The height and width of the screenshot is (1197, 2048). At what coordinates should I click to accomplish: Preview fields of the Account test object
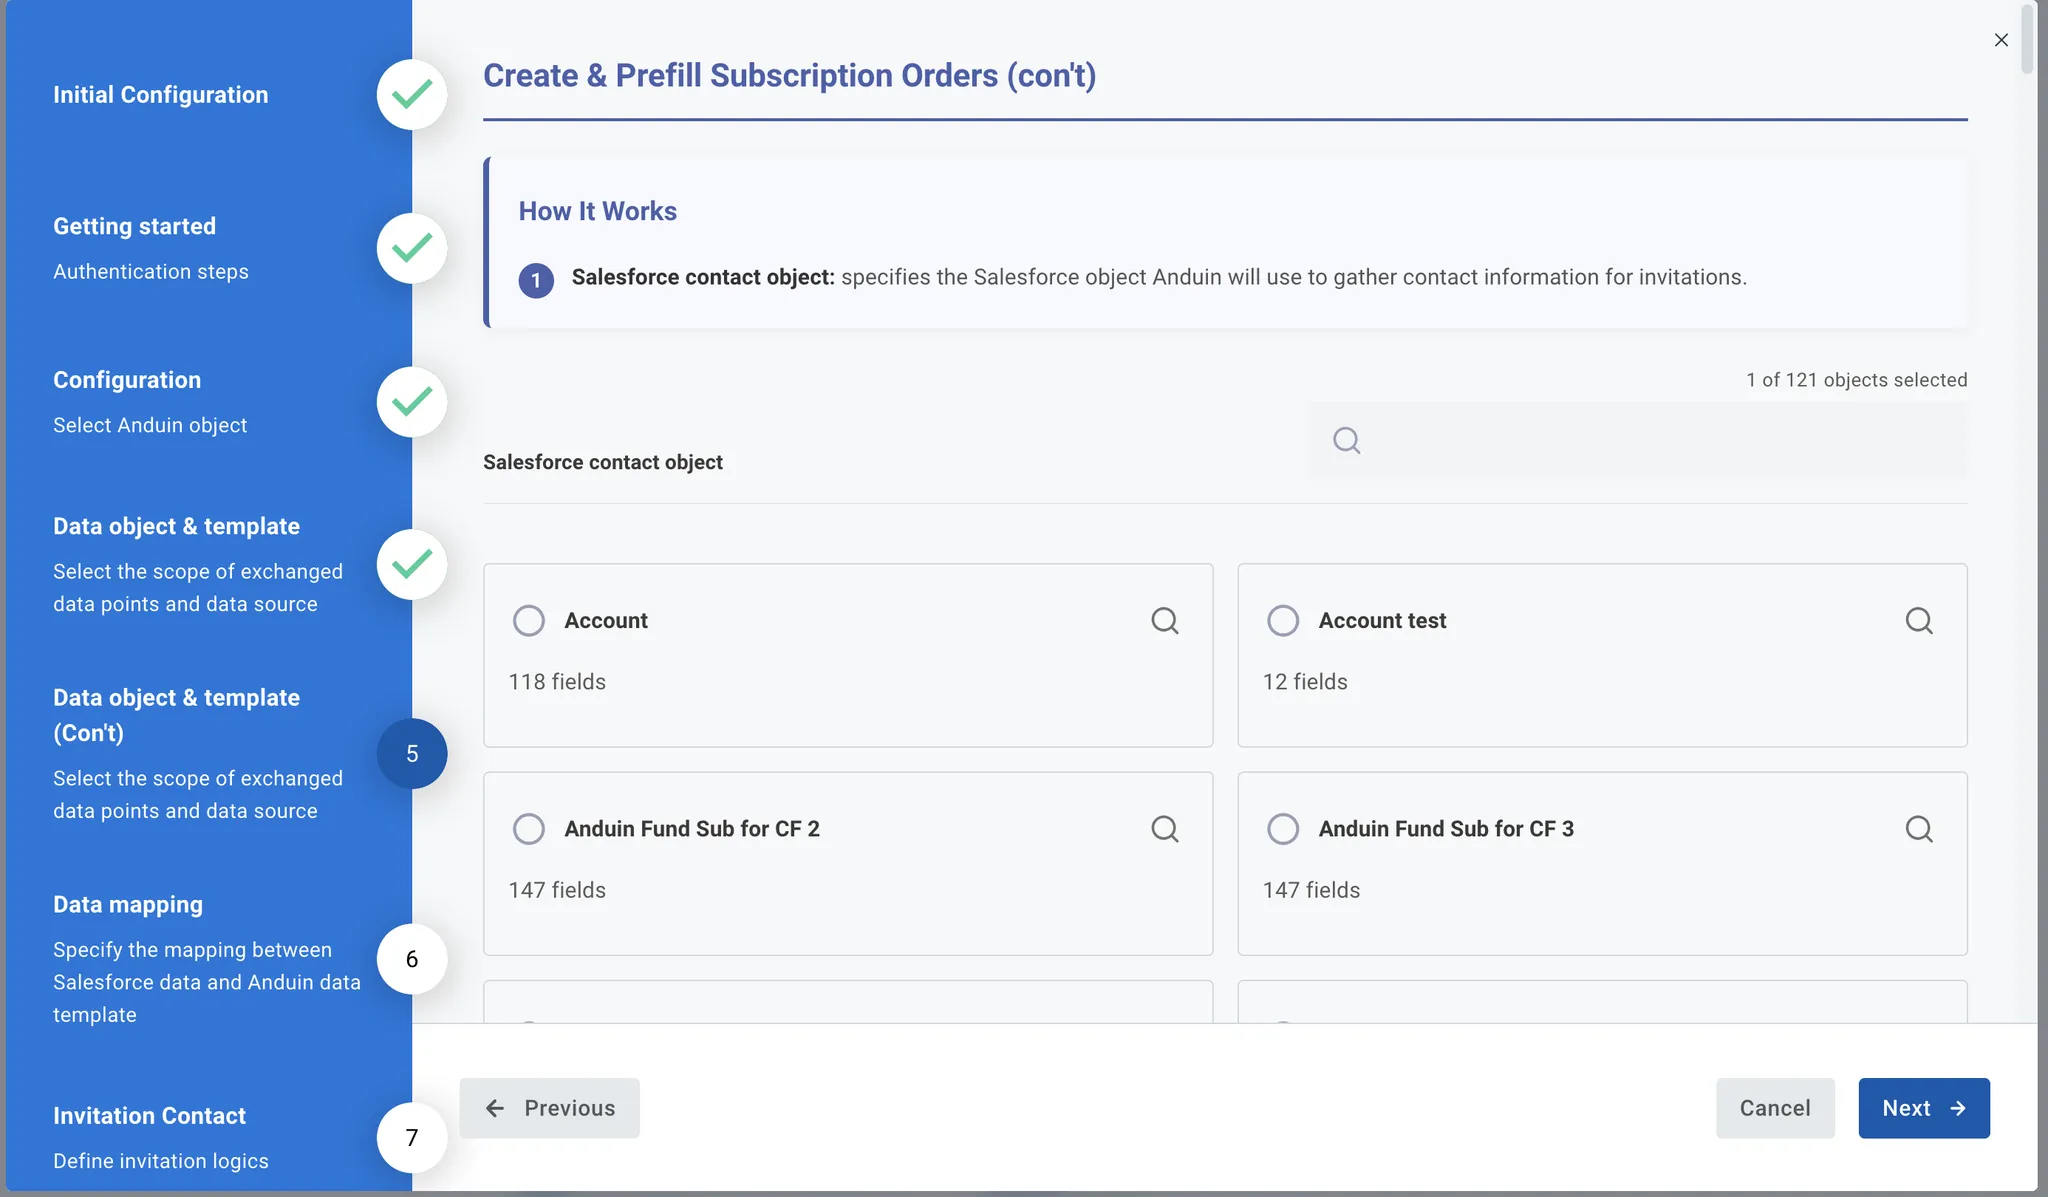tap(1919, 621)
